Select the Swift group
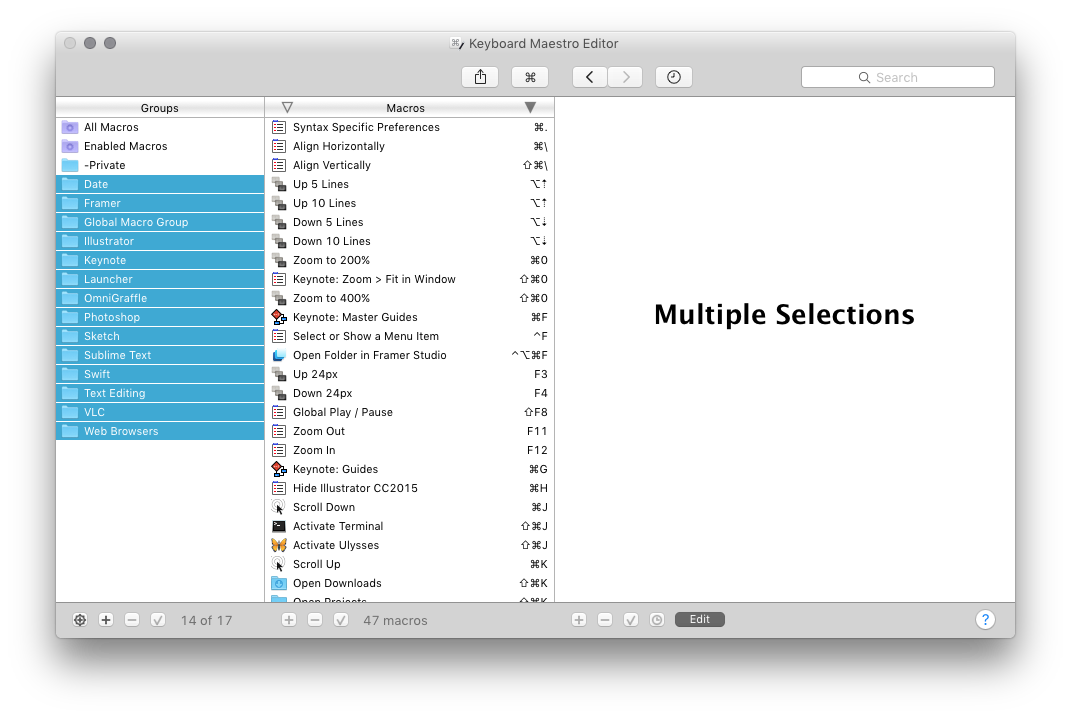The image size is (1071, 718). [160, 374]
